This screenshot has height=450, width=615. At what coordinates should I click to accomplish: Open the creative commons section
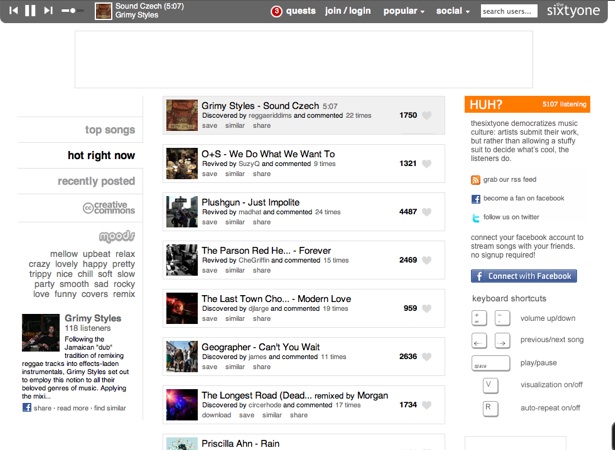(x=109, y=208)
